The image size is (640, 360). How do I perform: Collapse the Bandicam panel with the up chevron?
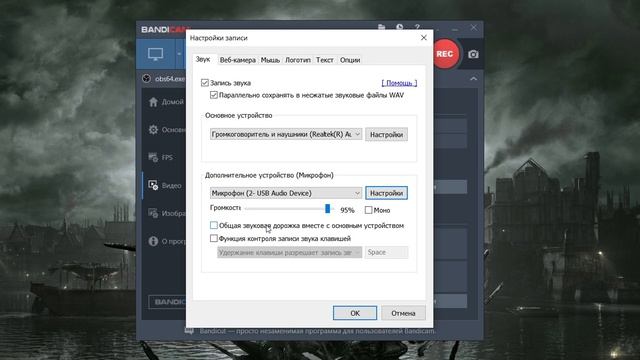[x=473, y=79]
